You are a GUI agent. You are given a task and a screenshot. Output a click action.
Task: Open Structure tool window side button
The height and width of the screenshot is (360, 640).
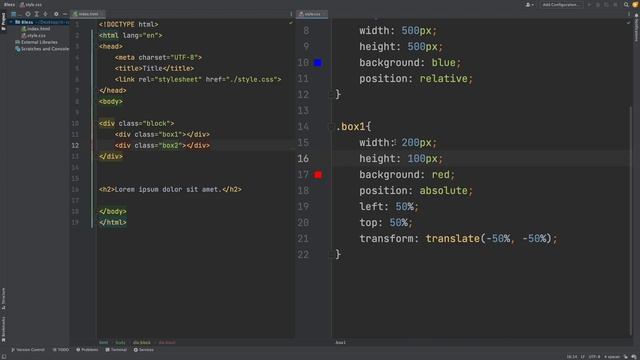coord(3,298)
